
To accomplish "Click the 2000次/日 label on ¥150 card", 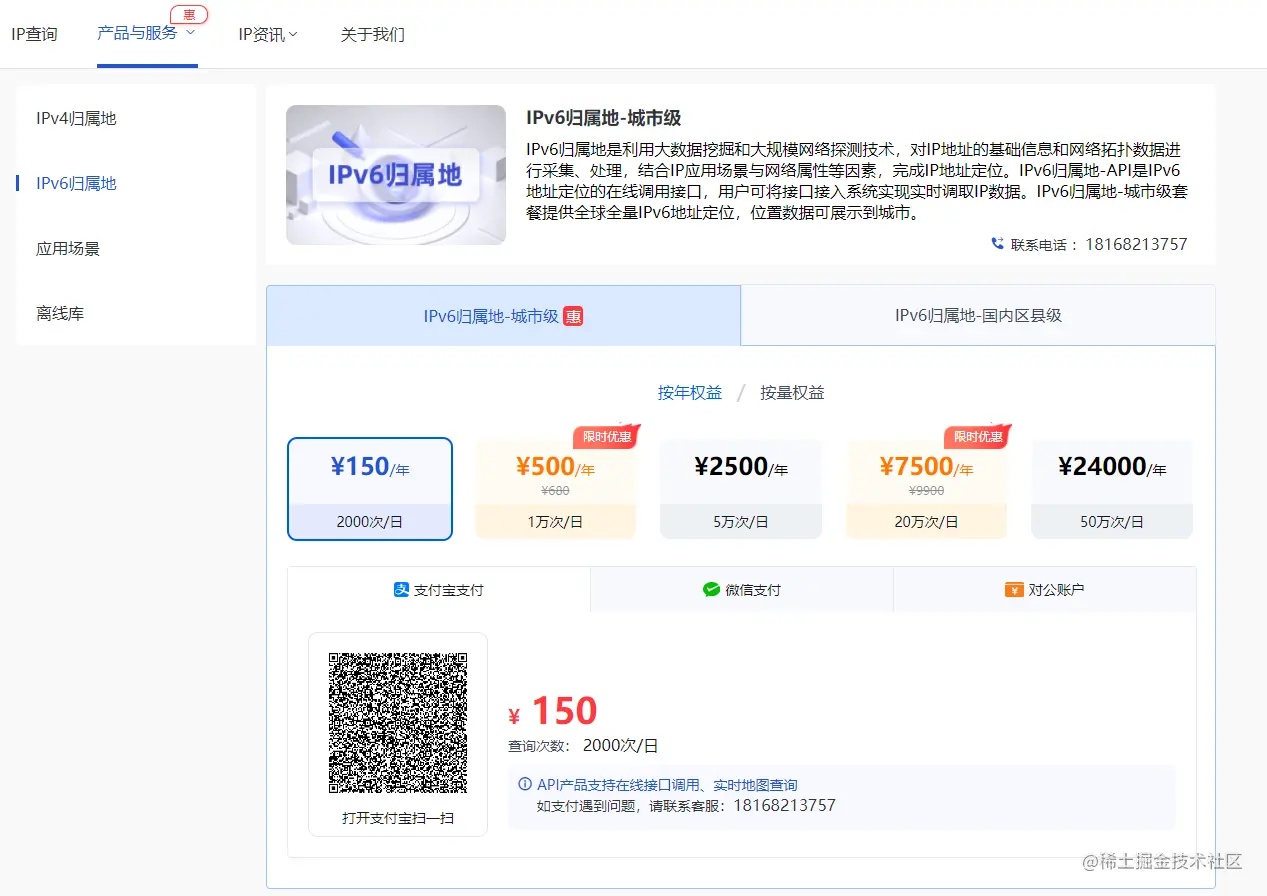I will pos(370,522).
